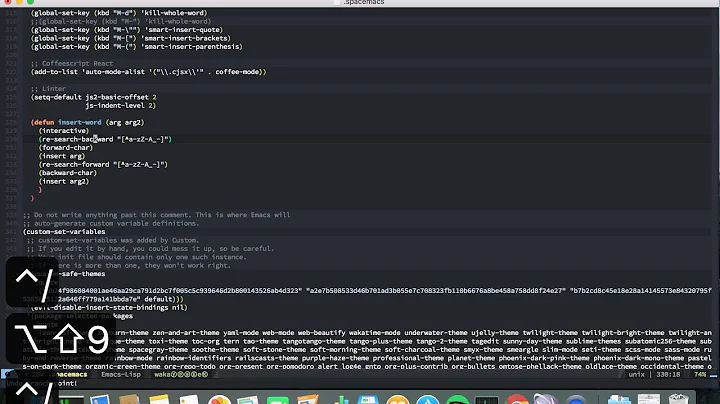Click the 338:18 cursor position indicator
Screen dimensions: 720x404
668,375
